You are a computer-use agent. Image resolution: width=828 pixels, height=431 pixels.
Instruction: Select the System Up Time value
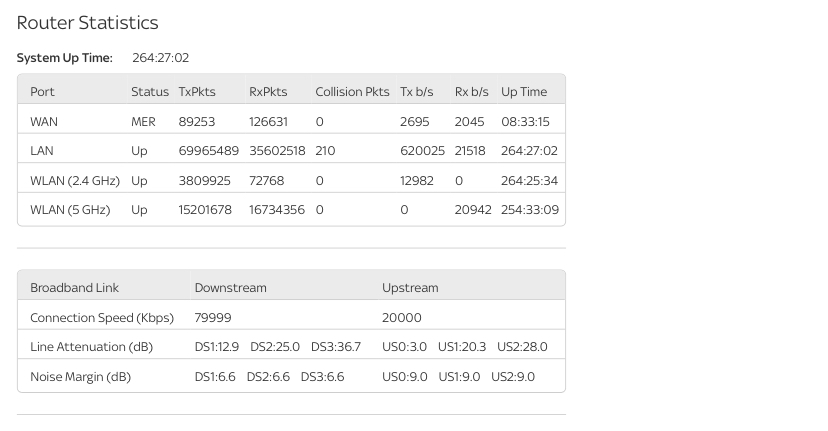pos(160,58)
